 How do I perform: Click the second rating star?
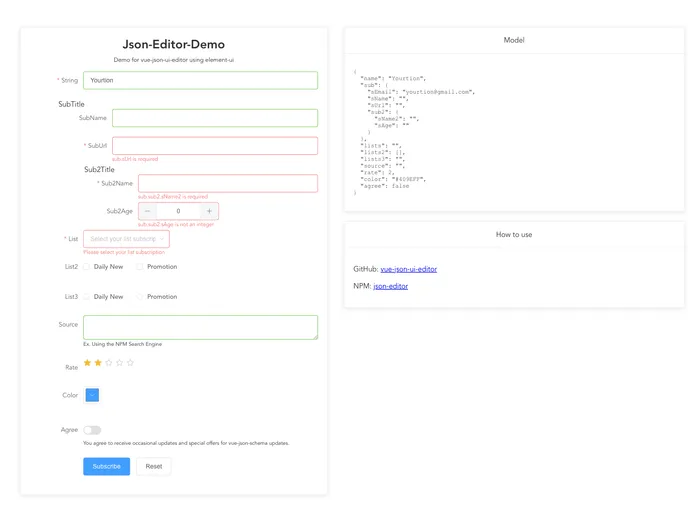[98, 363]
